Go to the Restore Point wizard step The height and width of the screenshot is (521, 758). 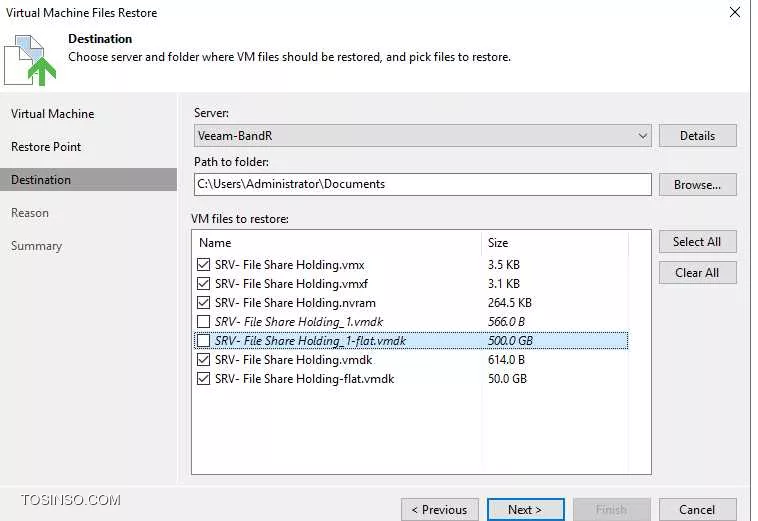46,146
